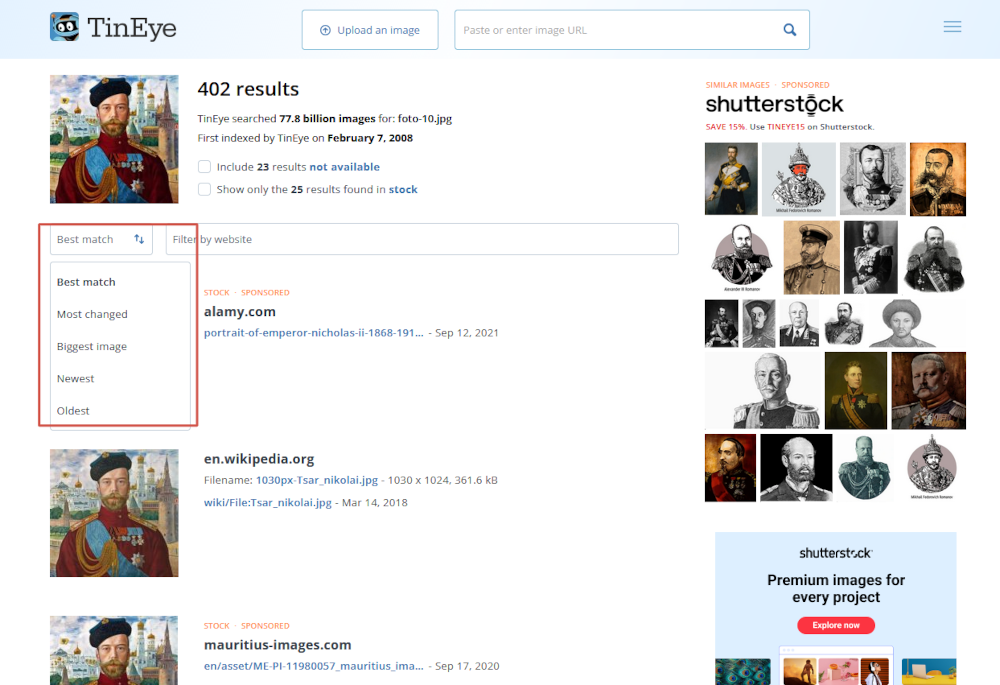The height and width of the screenshot is (685, 1000).
Task: Click the upload arrow icon
Action: (x=325, y=30)
